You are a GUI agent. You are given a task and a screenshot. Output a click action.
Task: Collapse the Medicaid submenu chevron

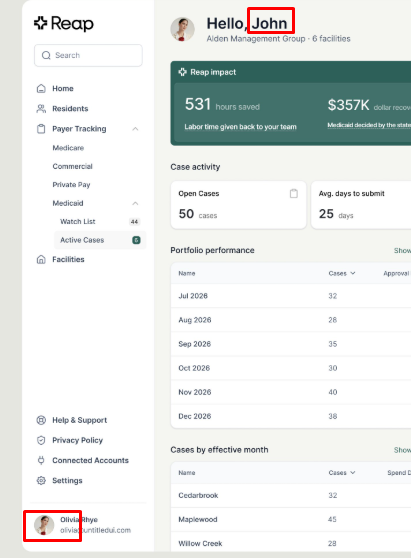(x=135, y=203)
